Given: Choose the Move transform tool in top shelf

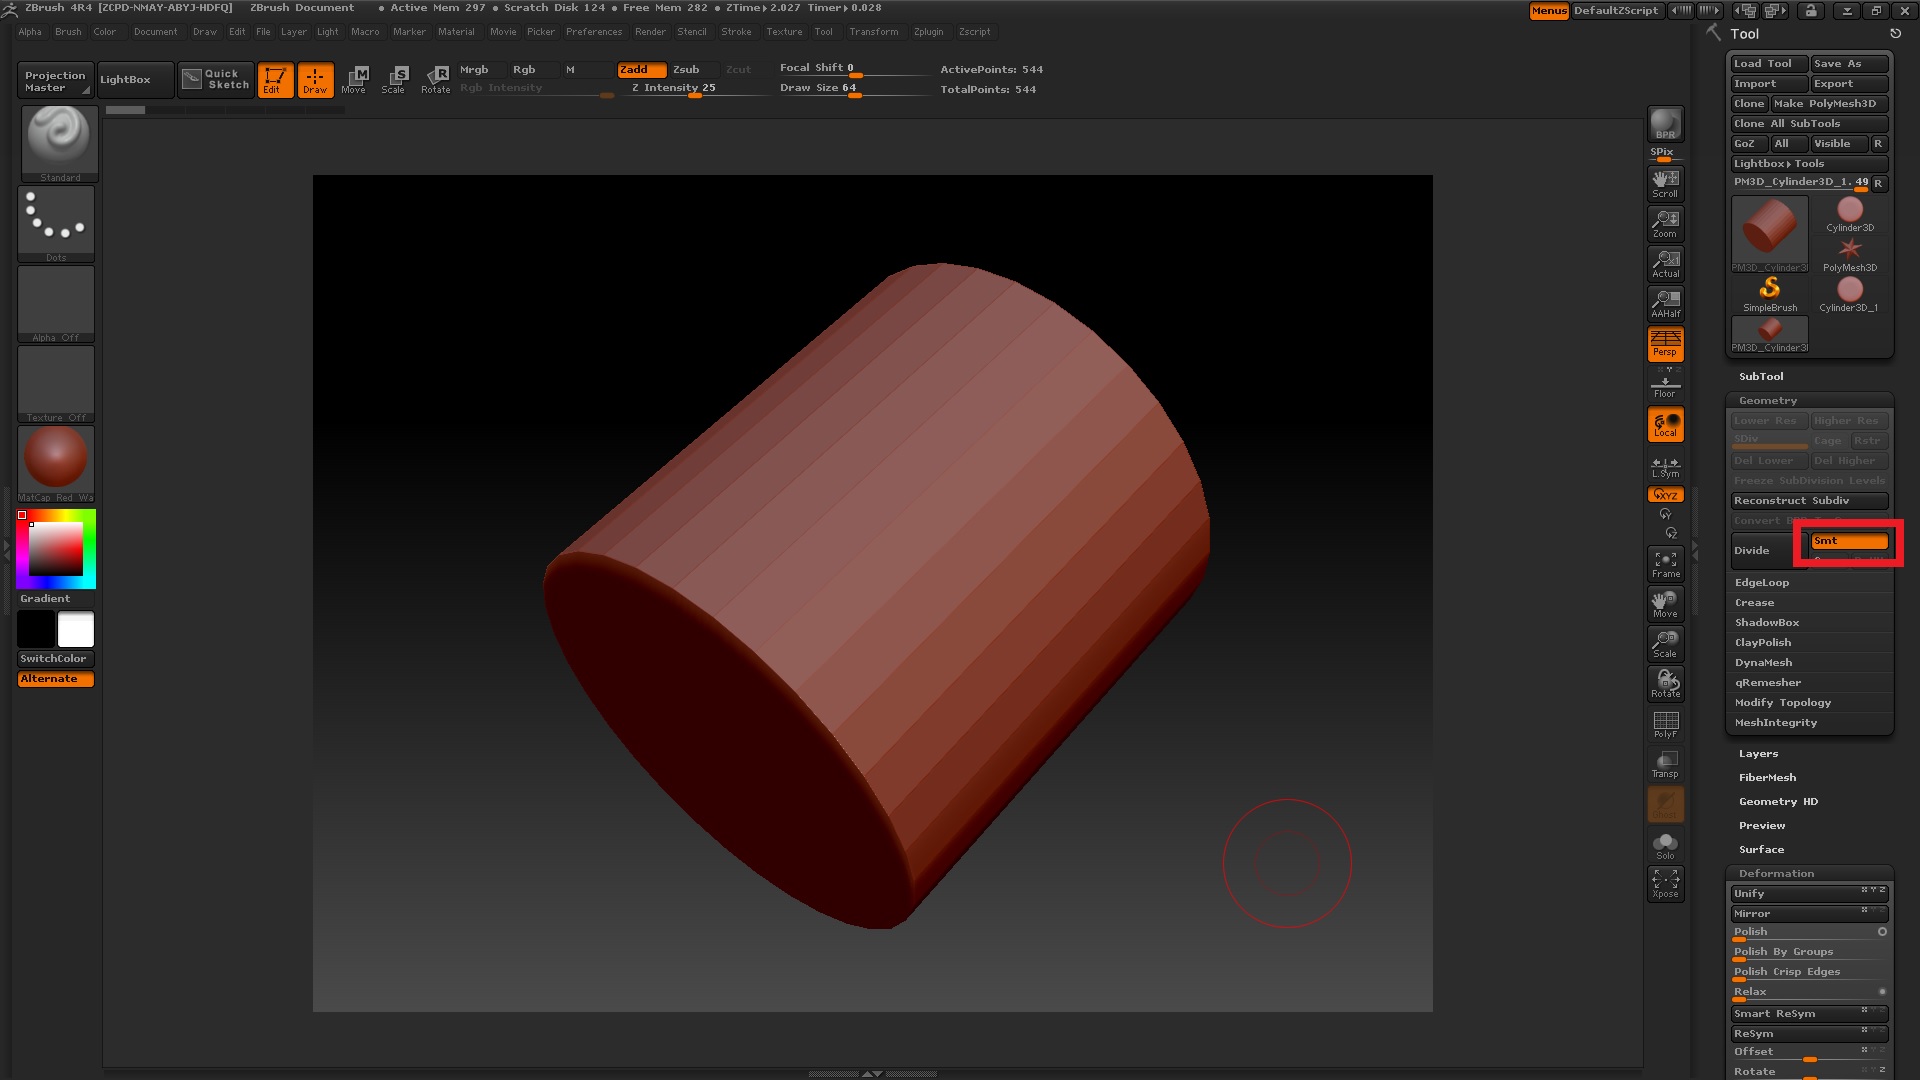Looking at the screenshot, I should tap(354, 80).
